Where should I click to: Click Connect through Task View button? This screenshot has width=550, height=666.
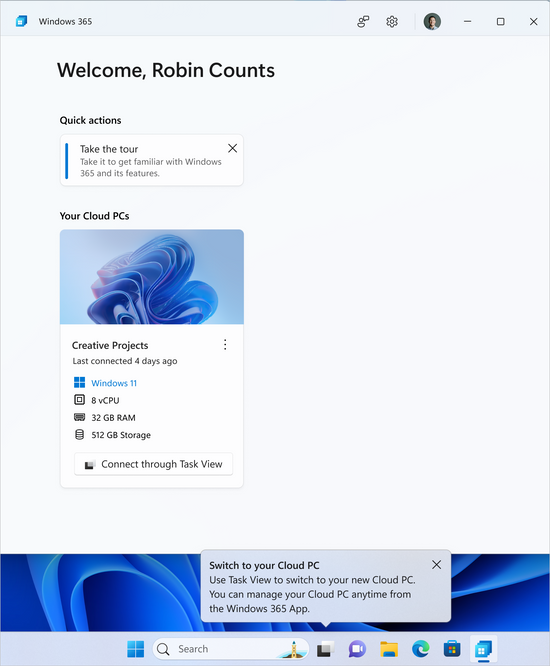click(153, 464)
